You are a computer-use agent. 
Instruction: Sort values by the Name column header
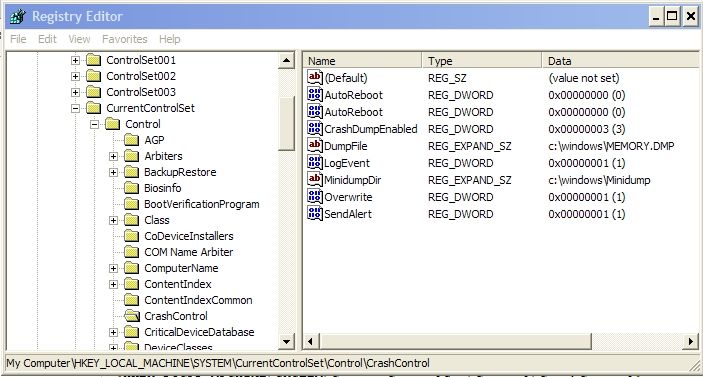click(x=362, y=61)
